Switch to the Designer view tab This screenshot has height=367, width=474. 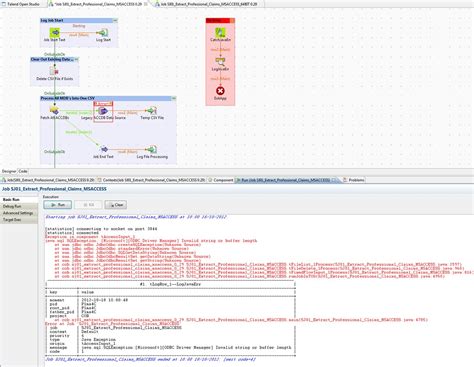[x=9, y=171]
